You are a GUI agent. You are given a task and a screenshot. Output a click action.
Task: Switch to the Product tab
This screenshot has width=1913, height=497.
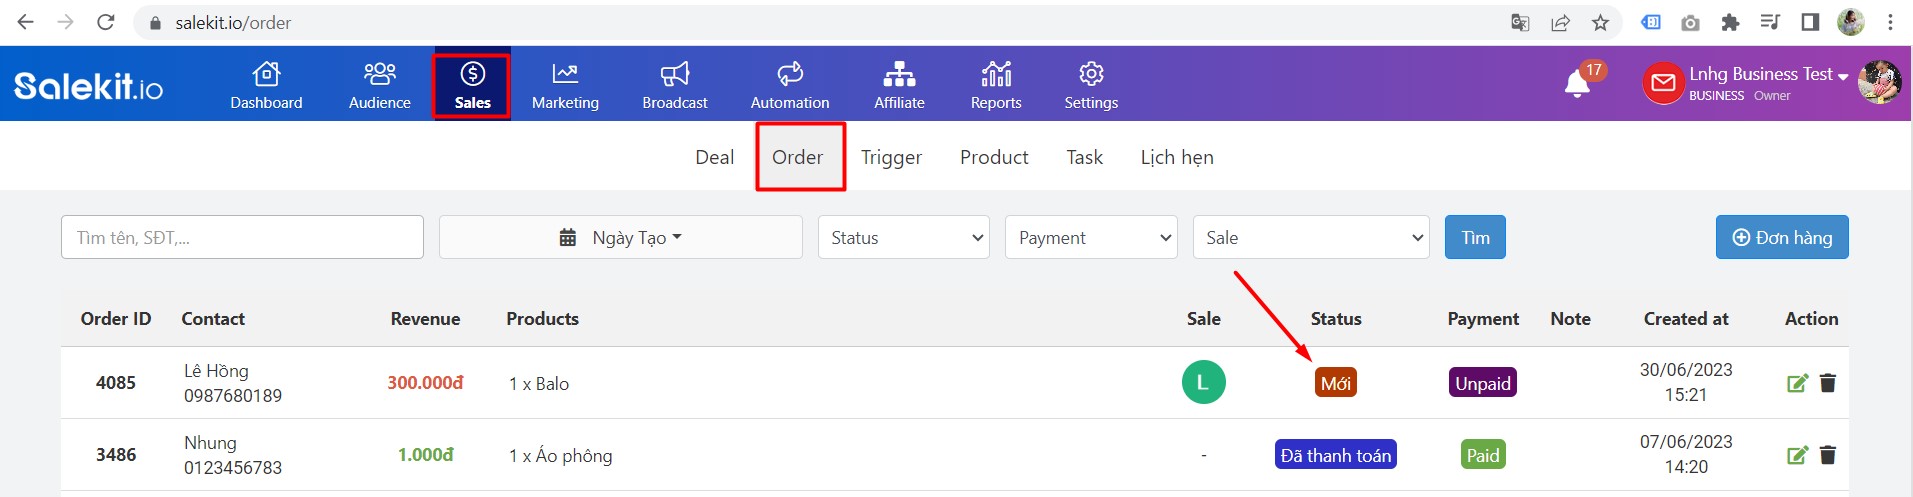point(994,157)
